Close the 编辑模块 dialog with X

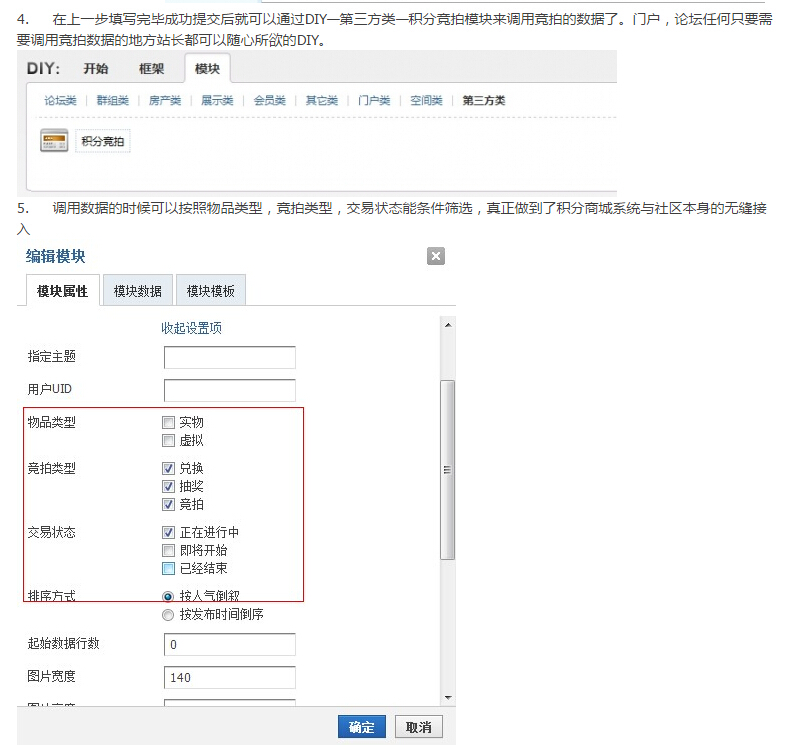click(x=435, y=256)
